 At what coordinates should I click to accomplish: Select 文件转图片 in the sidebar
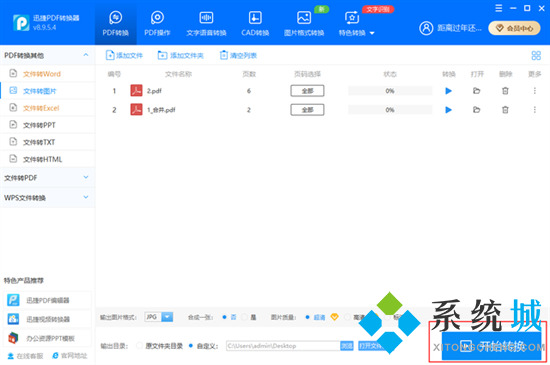47,91
